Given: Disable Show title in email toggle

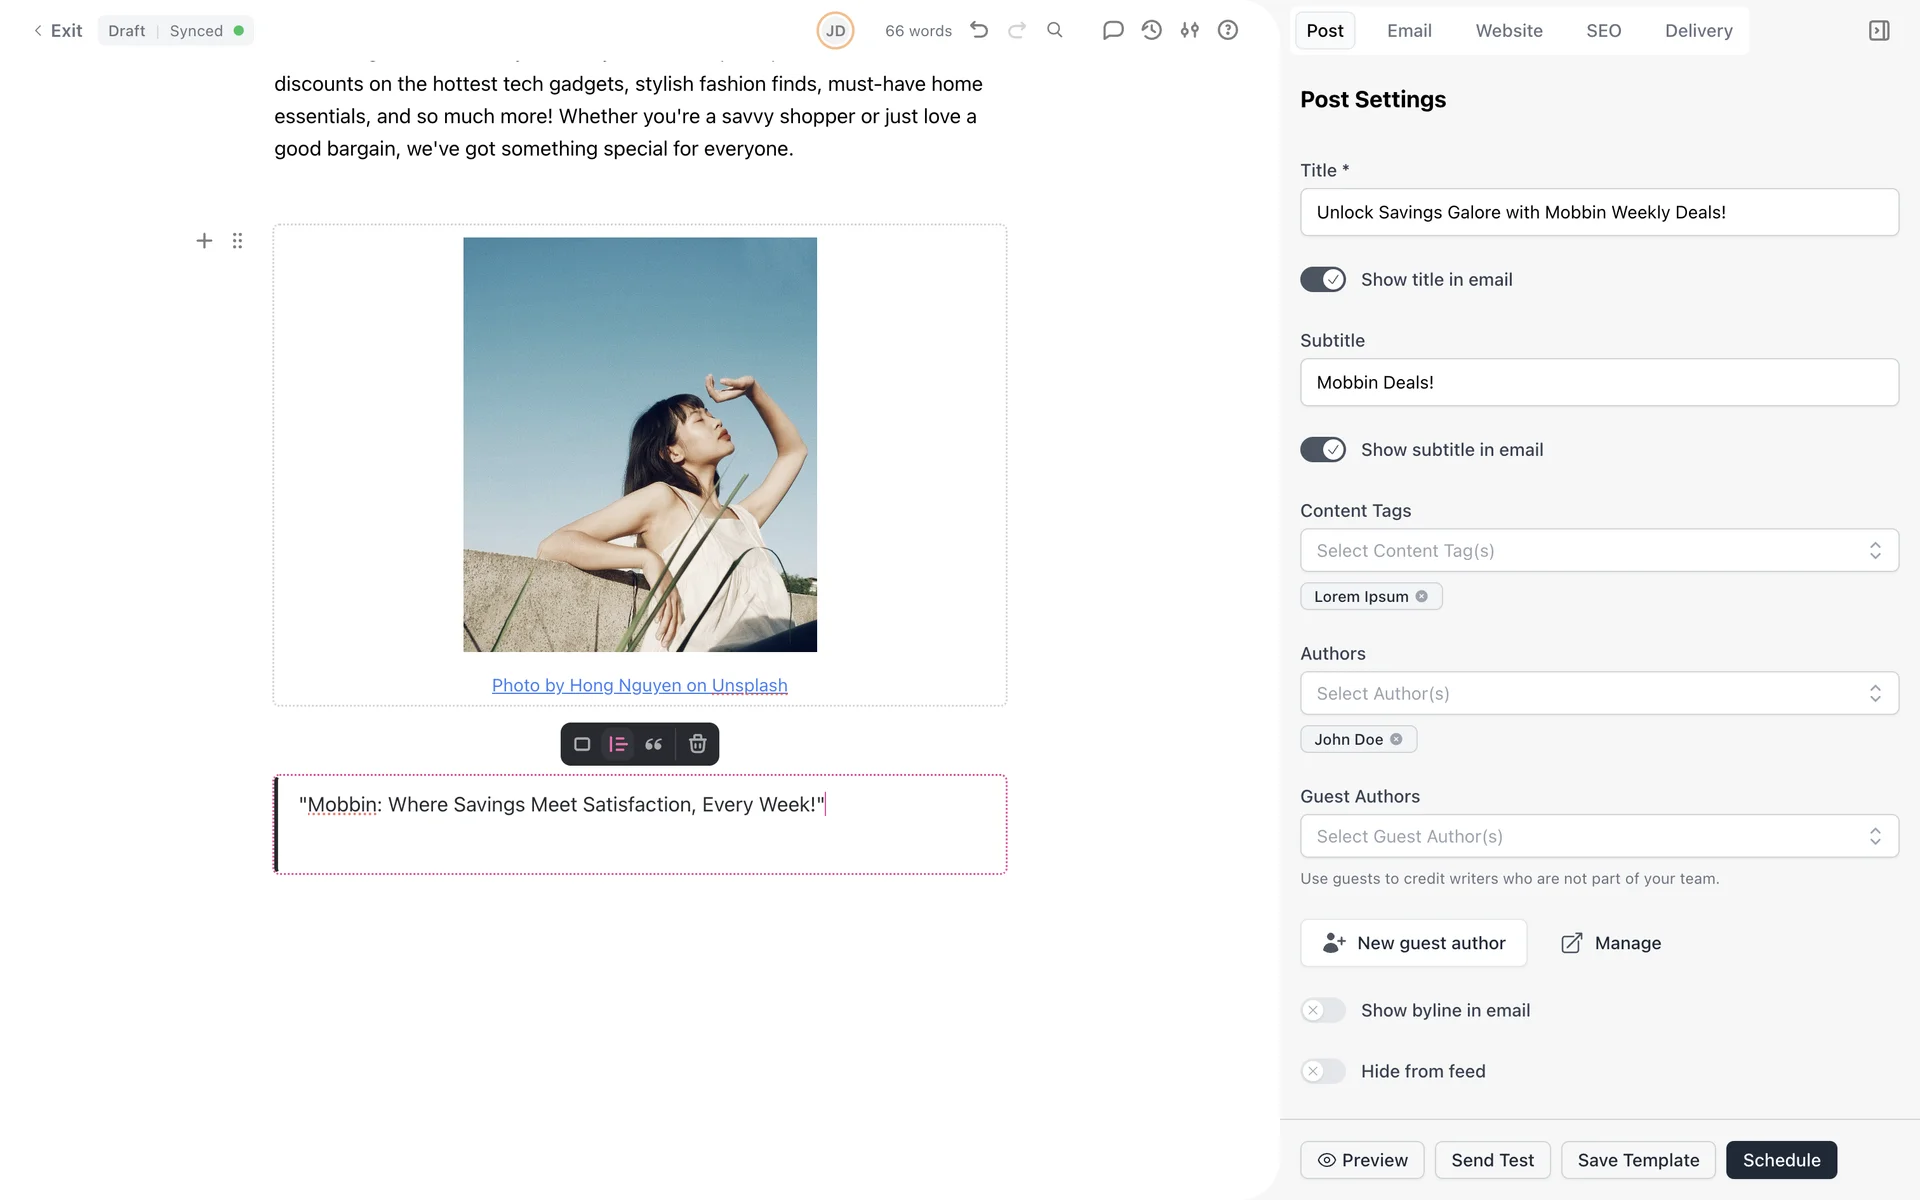Looking at the screenshot, I should click(x=1322, y=280).
